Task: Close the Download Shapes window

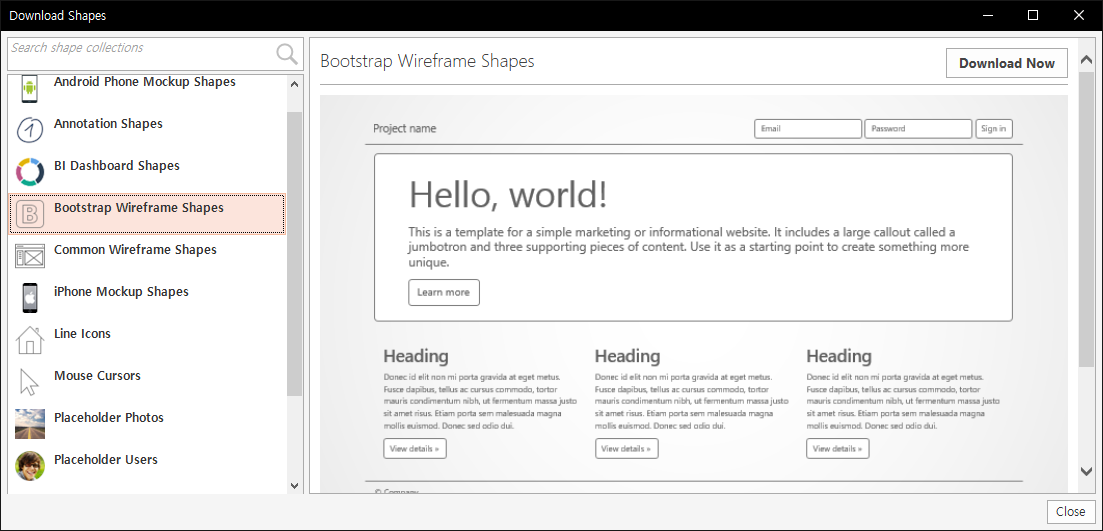Action: click(x=1079, y=15)
